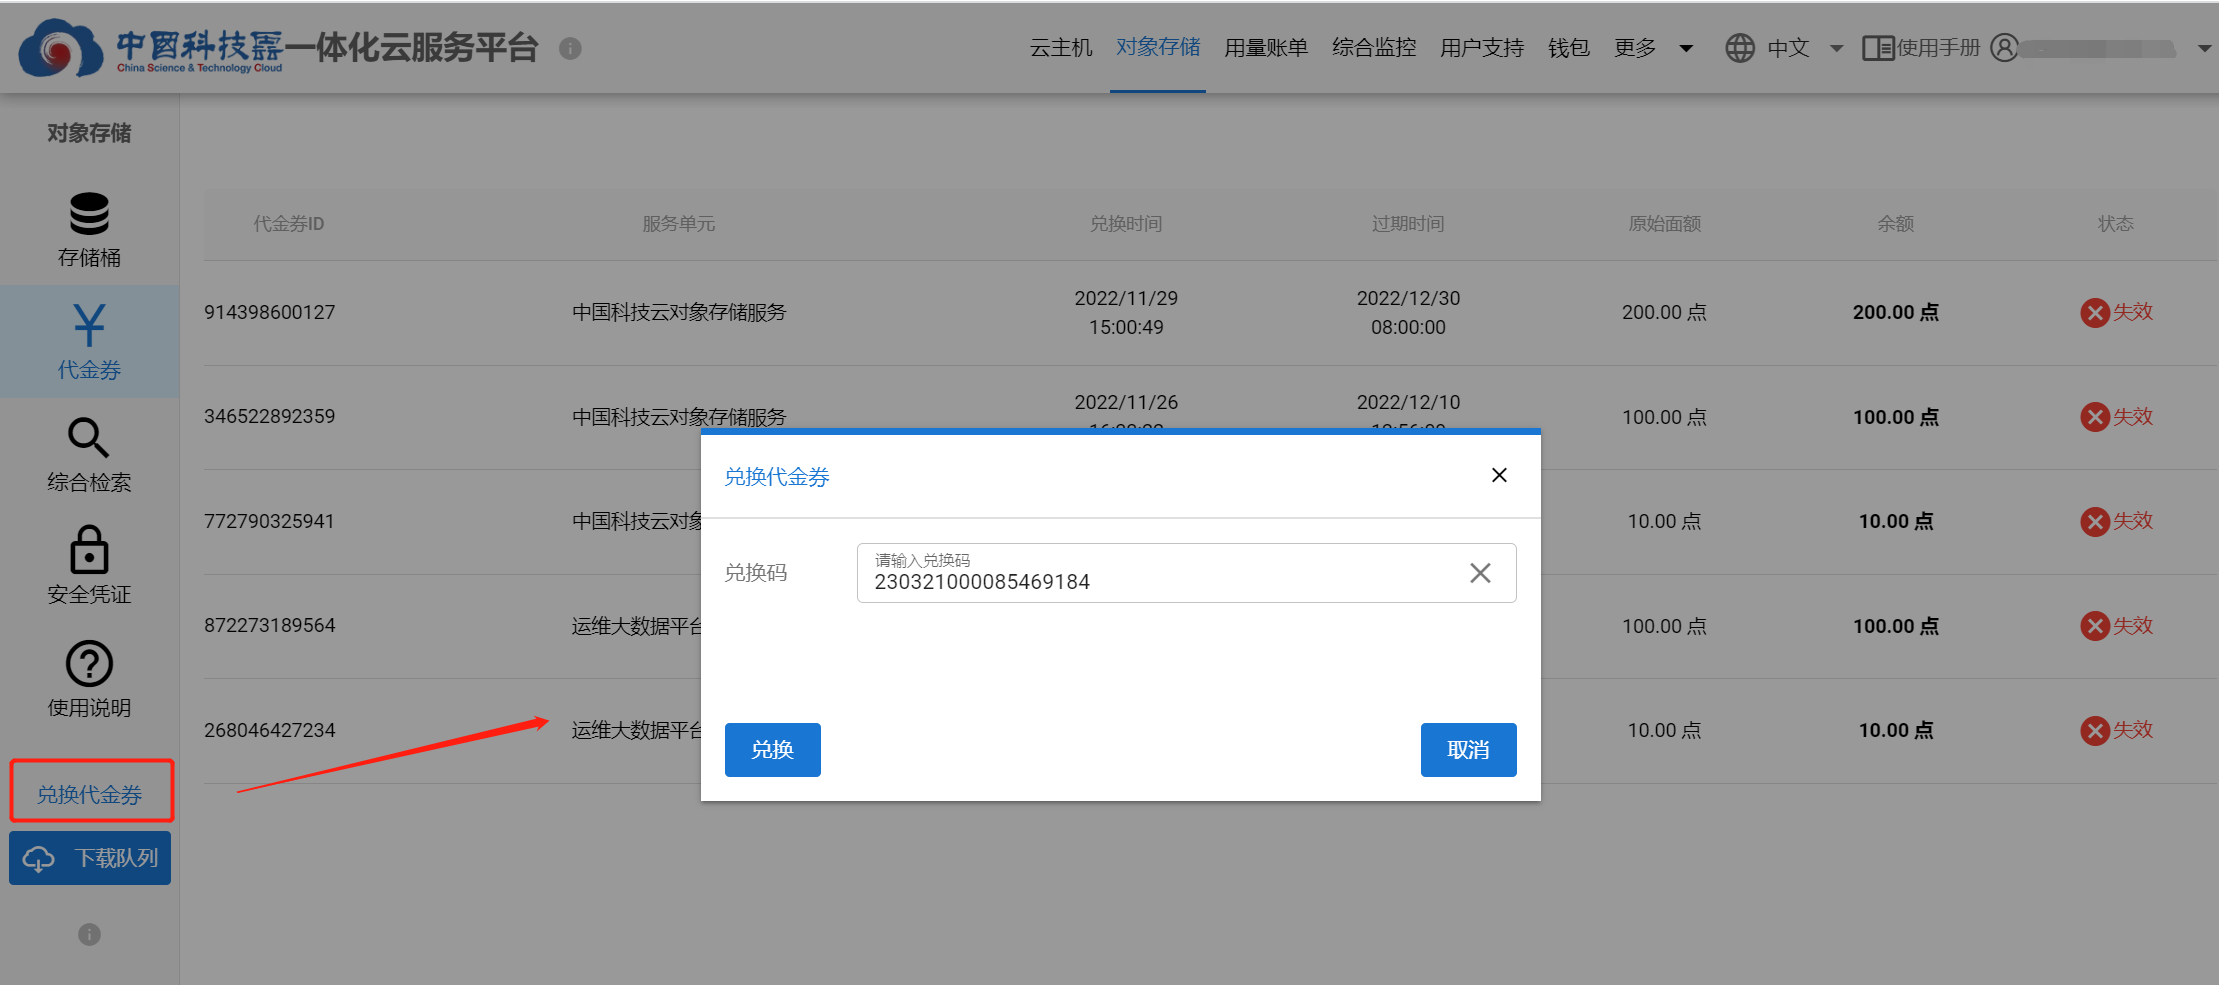
Task: Close the 兑换代金券 dialog with X
Action: 1499,475
